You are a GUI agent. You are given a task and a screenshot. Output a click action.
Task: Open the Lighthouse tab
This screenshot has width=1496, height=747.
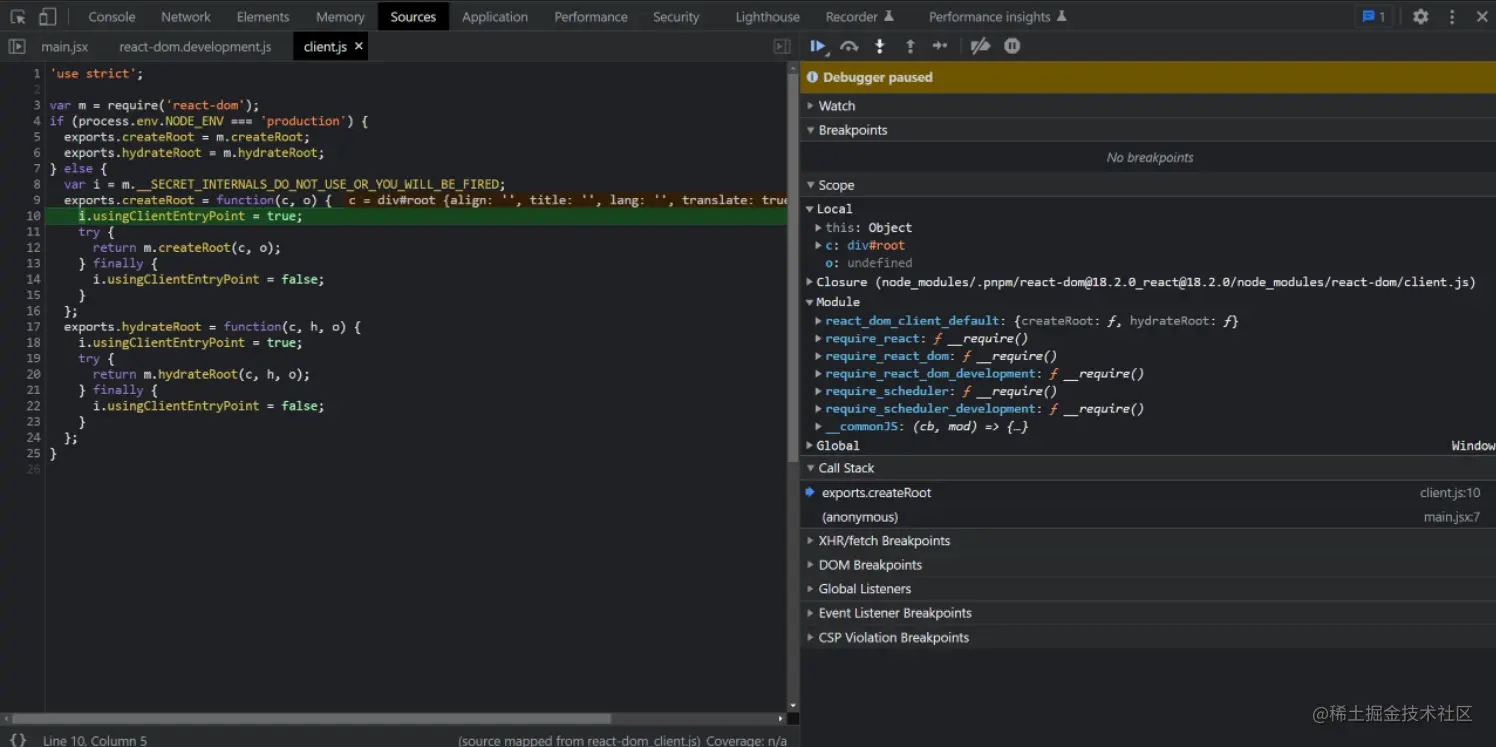(767, 17)
